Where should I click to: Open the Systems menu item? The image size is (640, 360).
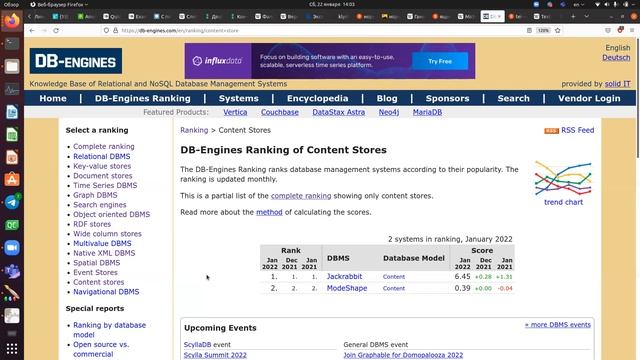tap(238, 98)
